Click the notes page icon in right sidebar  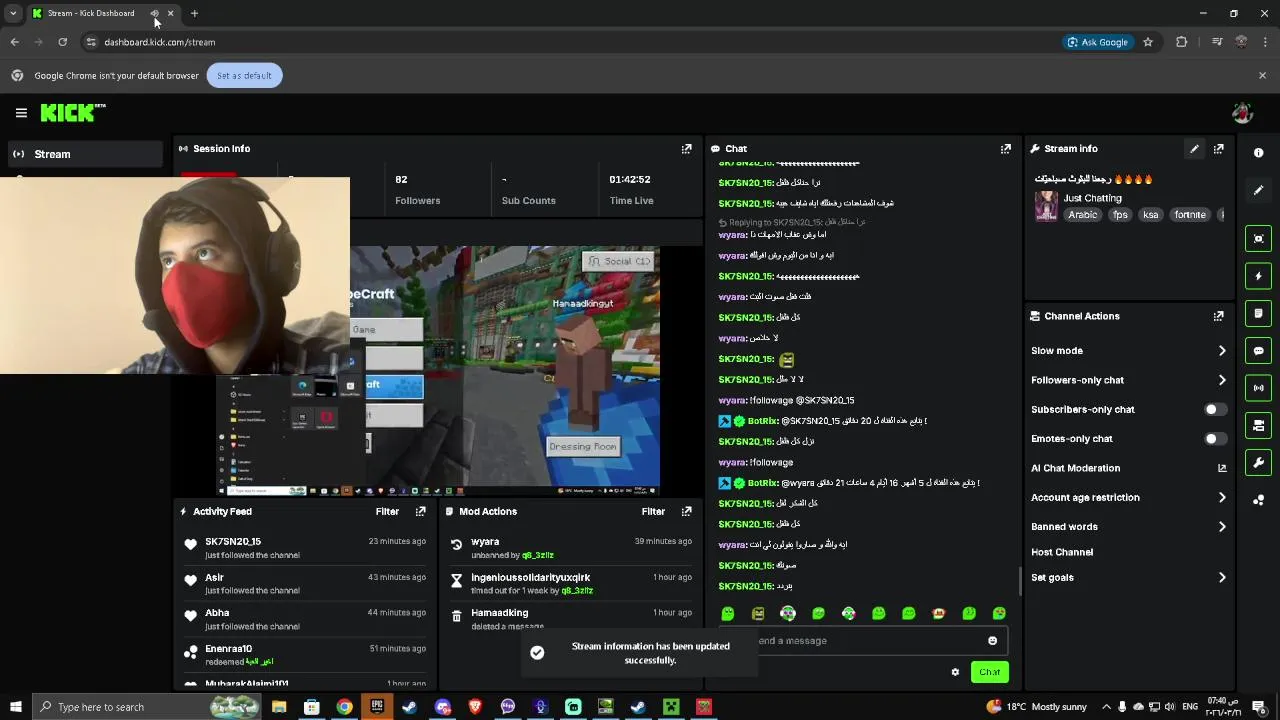pos(1258,313)
